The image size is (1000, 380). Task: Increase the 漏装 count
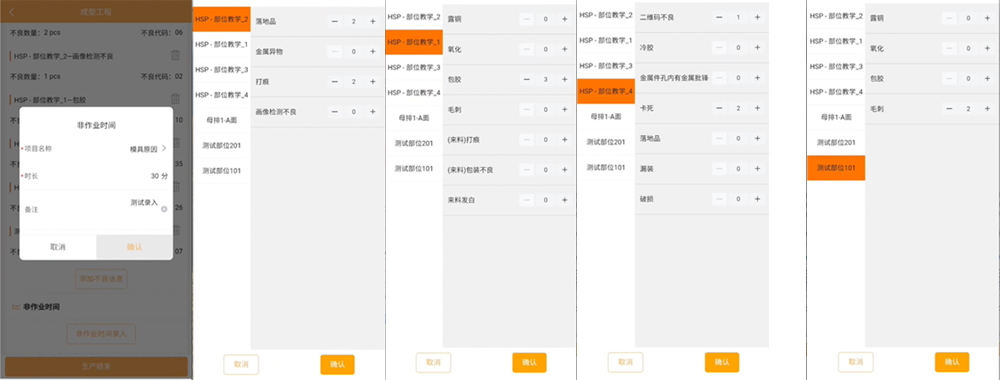(757, 169)
